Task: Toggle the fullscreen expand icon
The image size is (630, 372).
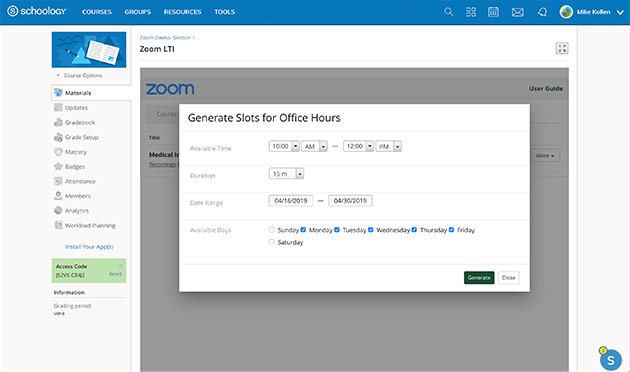Action: tap(562, 48)
